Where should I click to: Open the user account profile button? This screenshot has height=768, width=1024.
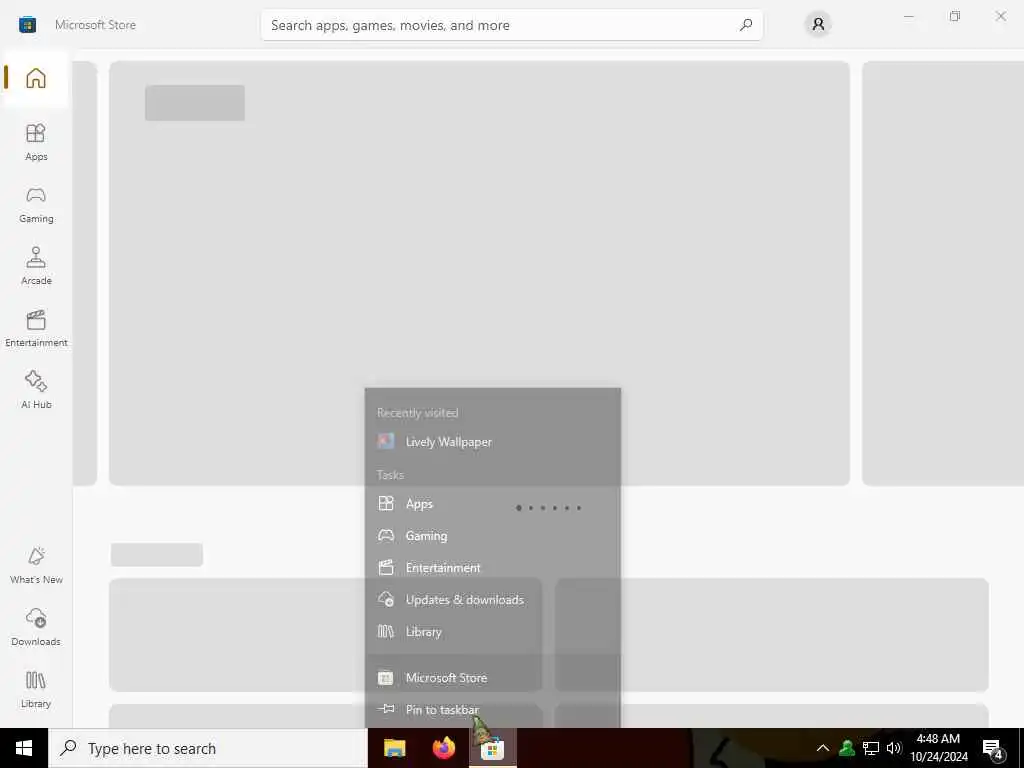click(818, 25)
